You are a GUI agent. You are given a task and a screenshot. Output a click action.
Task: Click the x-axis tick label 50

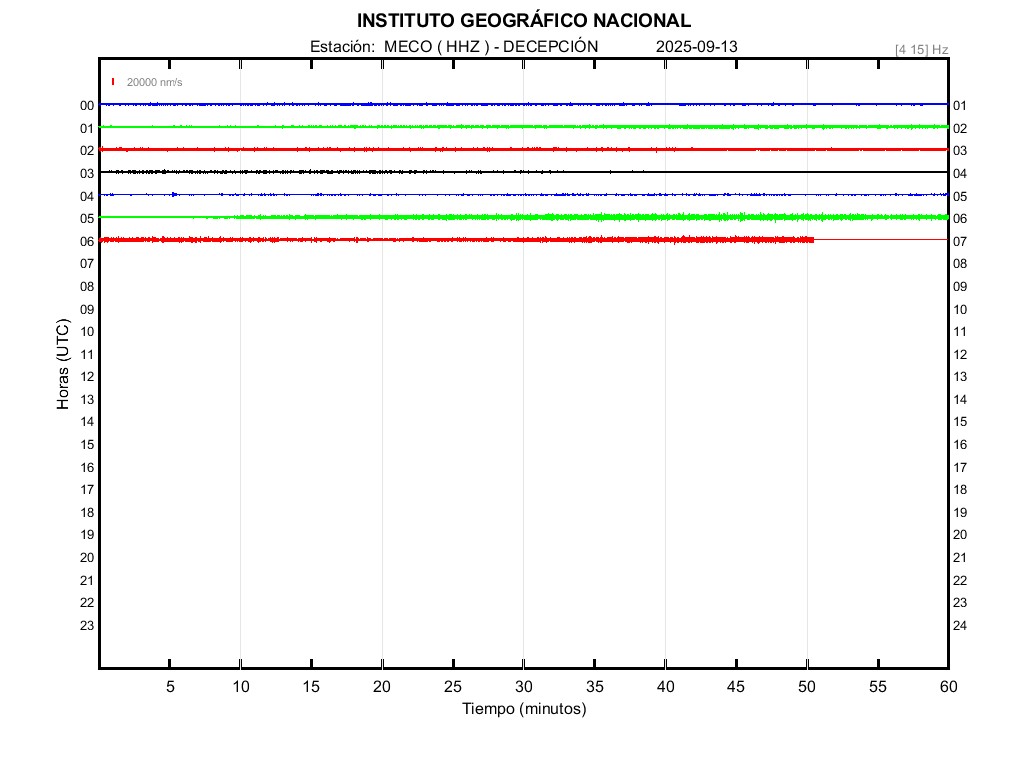pos(807,687)
